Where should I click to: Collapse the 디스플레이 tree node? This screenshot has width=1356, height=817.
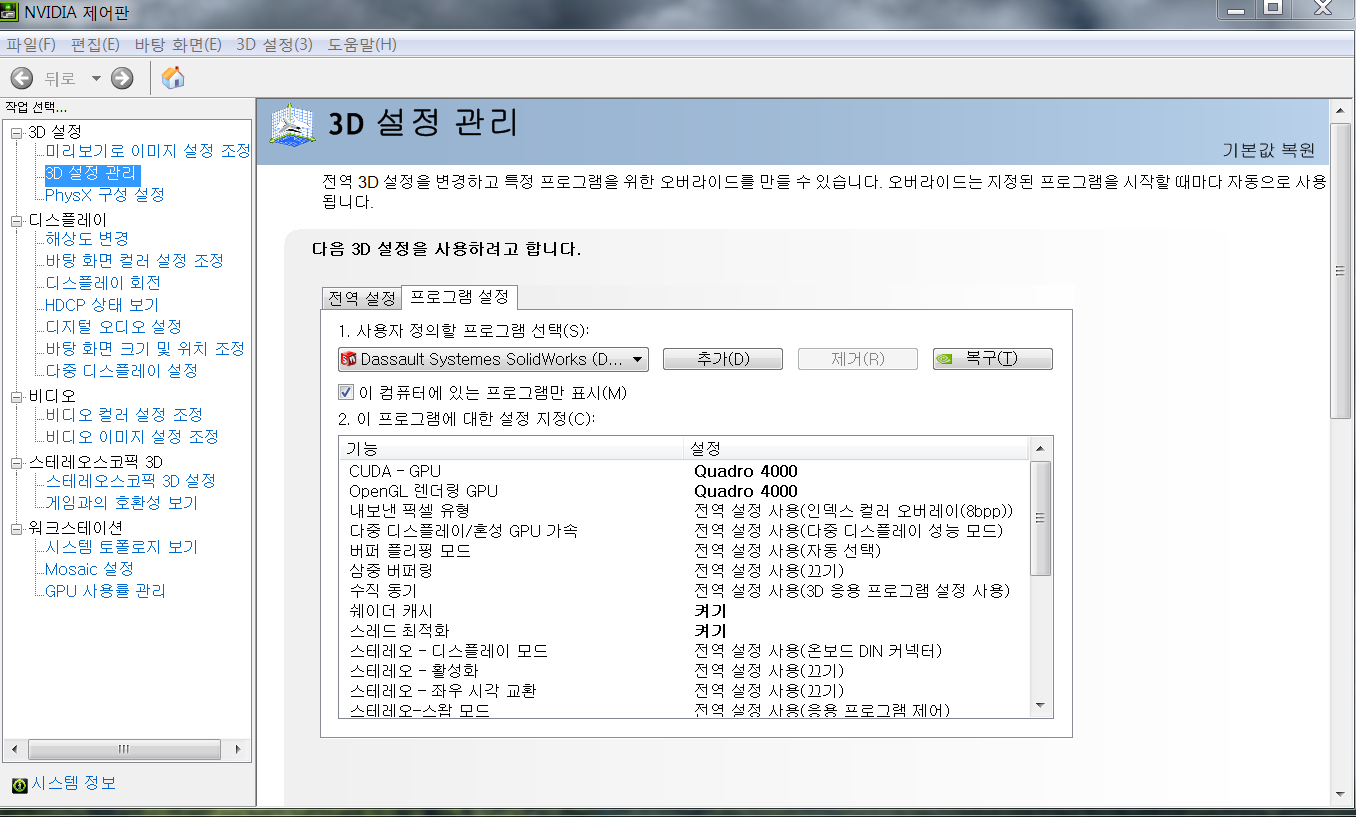16,221
